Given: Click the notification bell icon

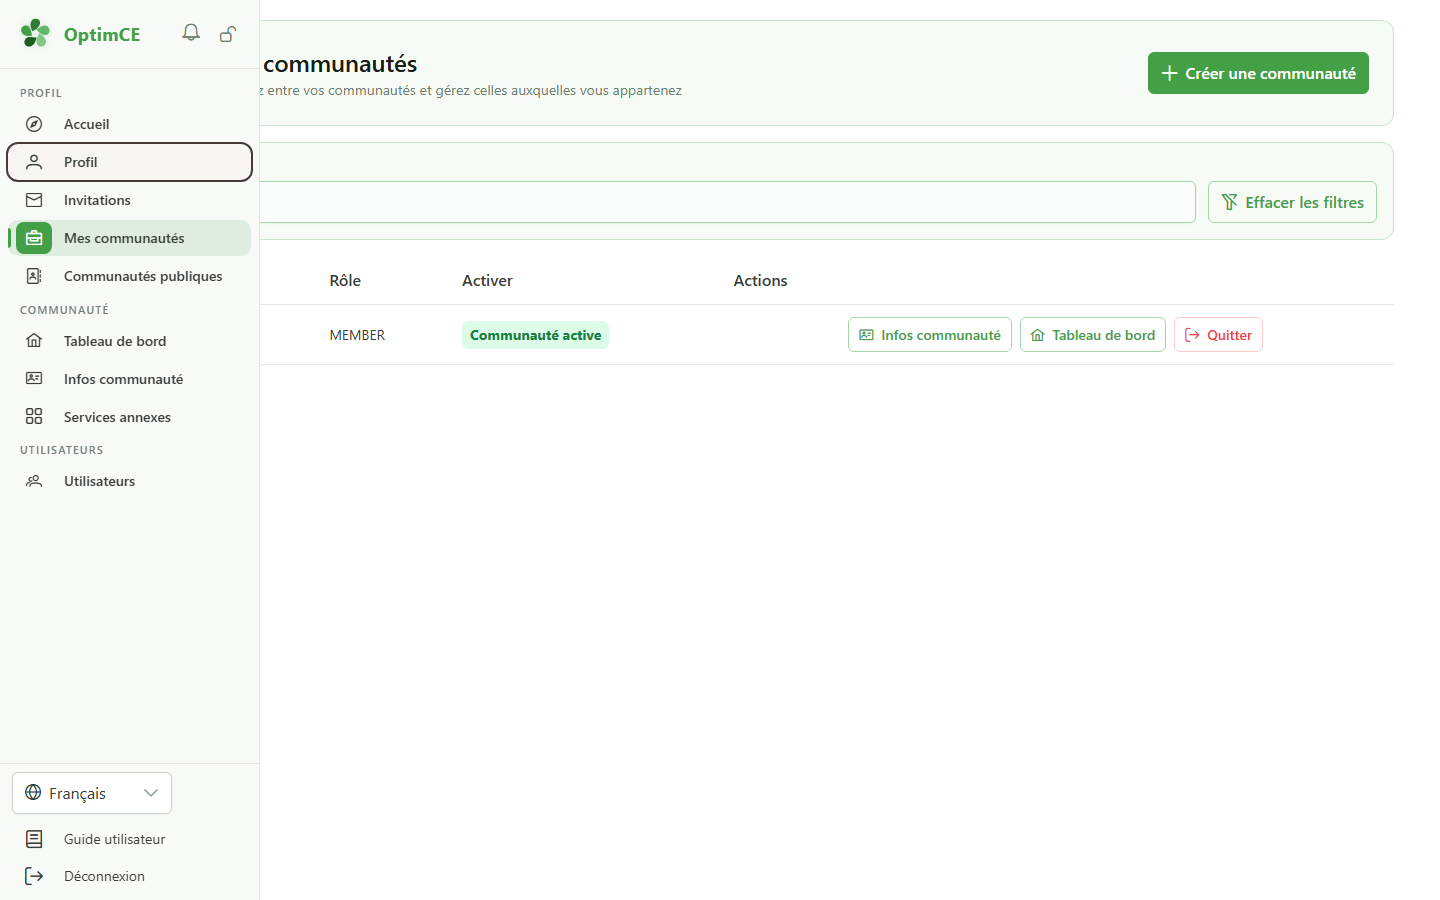Looking at the screenshot, I should pos(191,33).
